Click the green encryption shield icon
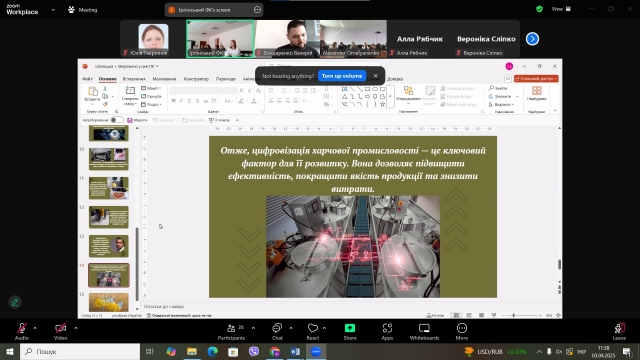The width and height of the screenshot is (640, 360). (x=540, y=9)
